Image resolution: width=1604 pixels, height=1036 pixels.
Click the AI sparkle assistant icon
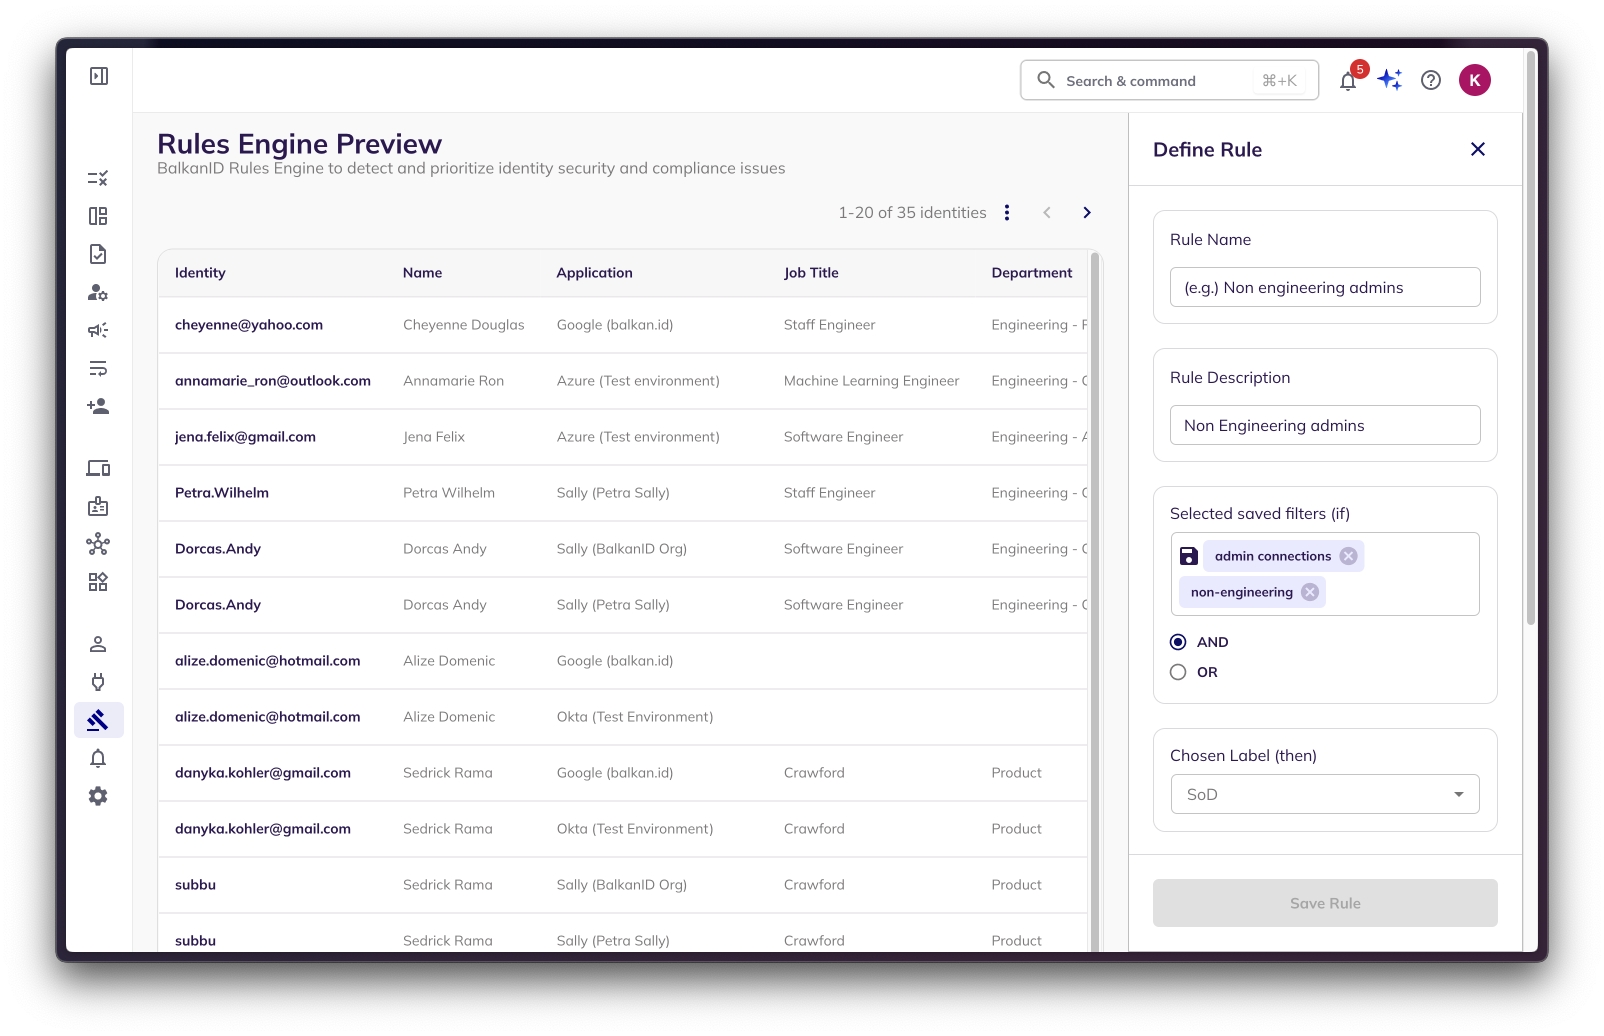[1390, 80]
